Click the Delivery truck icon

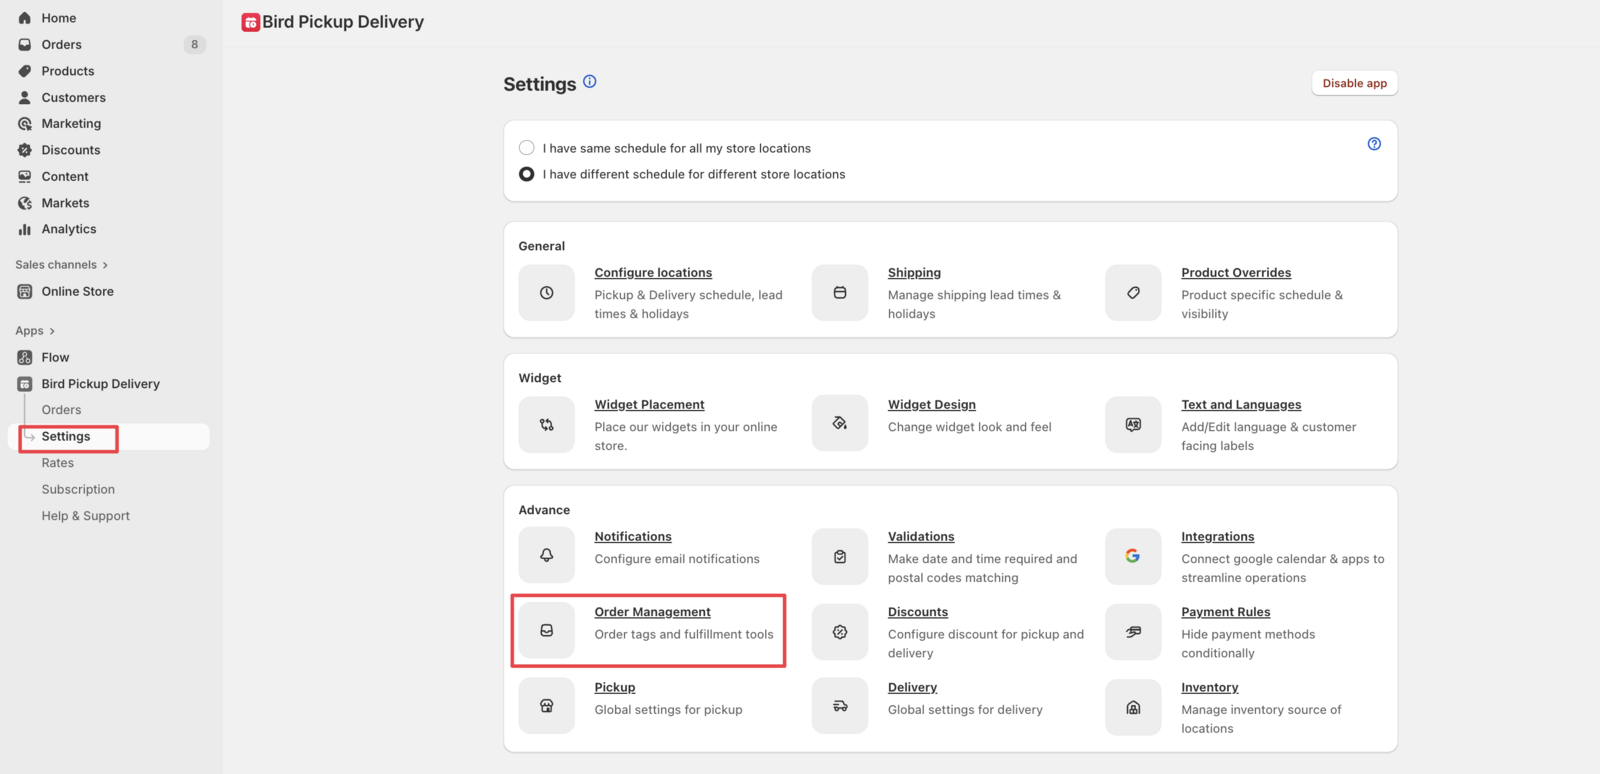click(x=840, y=706)
